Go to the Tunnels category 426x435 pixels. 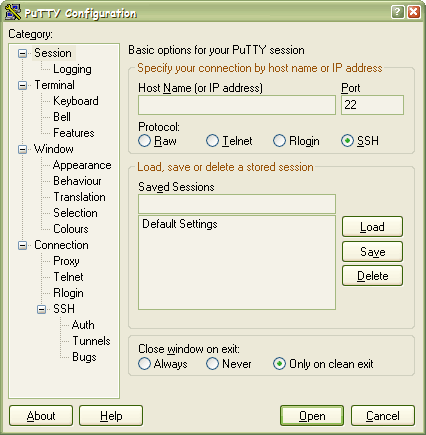pyautogui.click(x=91, y=341)
